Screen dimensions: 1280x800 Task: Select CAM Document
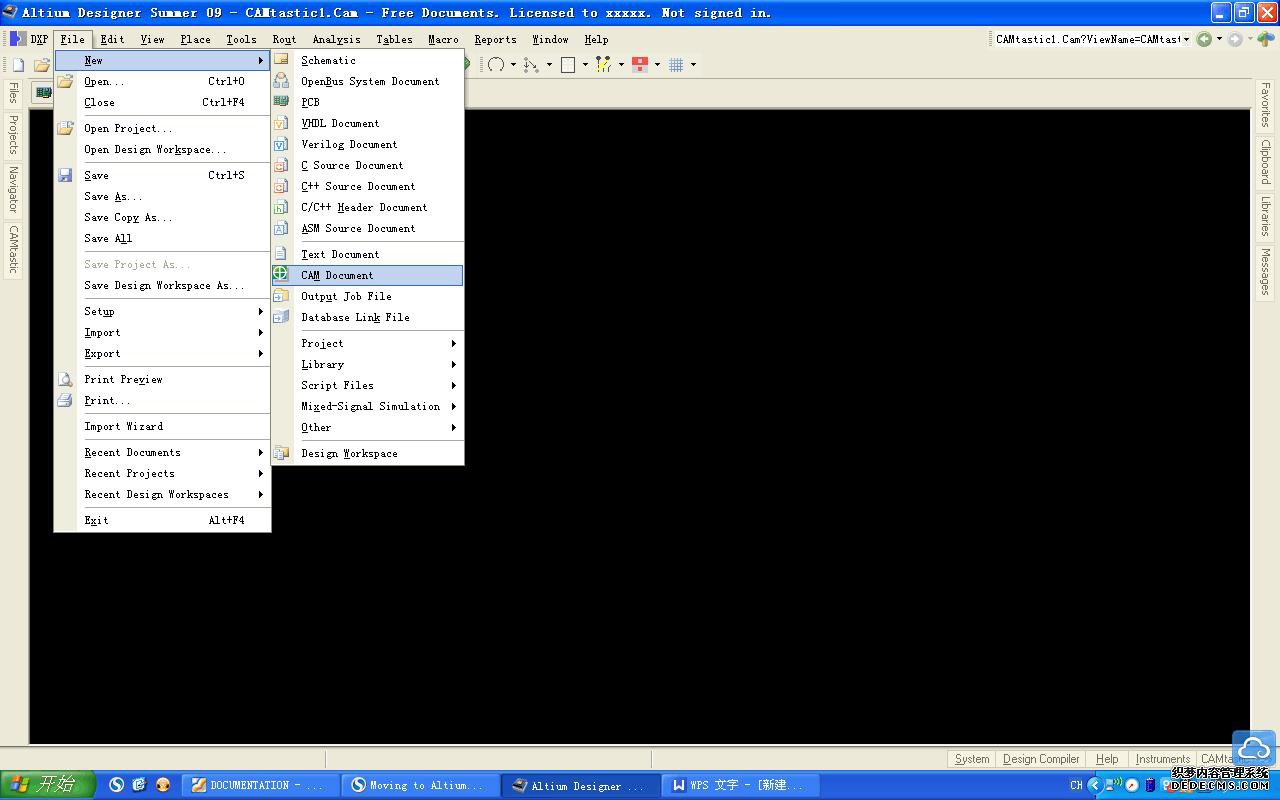coord(367,275)
